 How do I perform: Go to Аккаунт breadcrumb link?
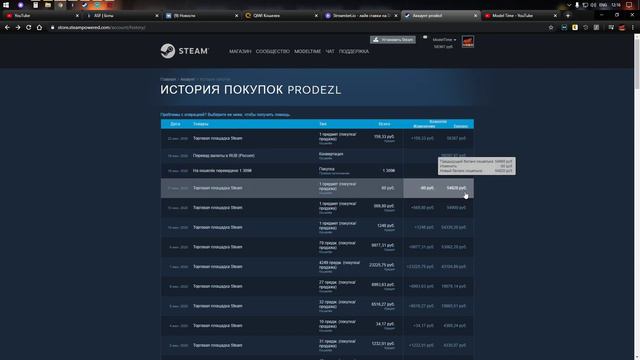(x=187, y=79)
